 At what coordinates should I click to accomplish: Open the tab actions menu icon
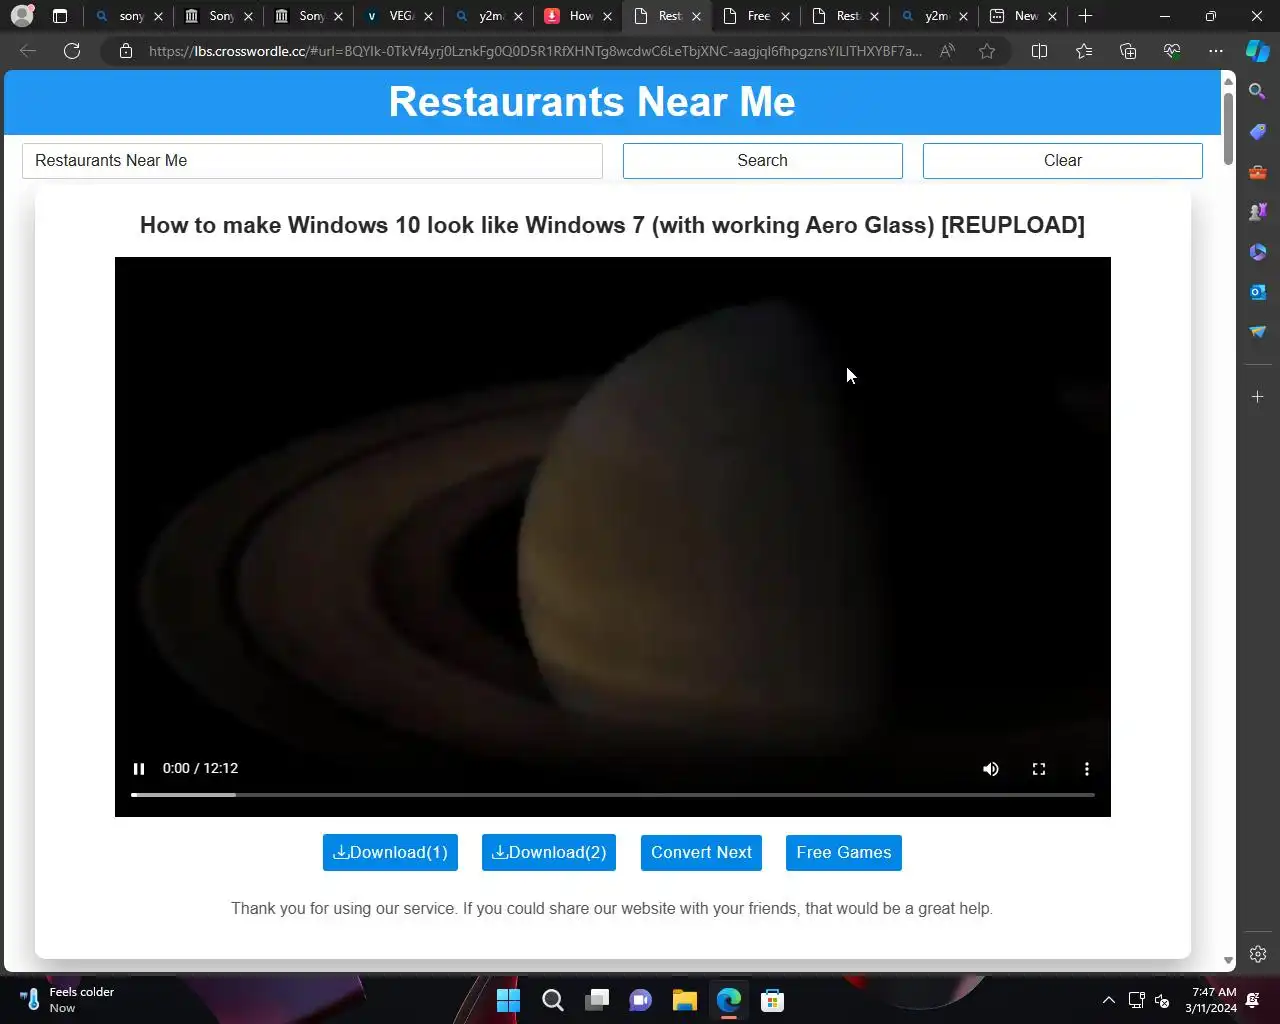click(x=60, y=16)
